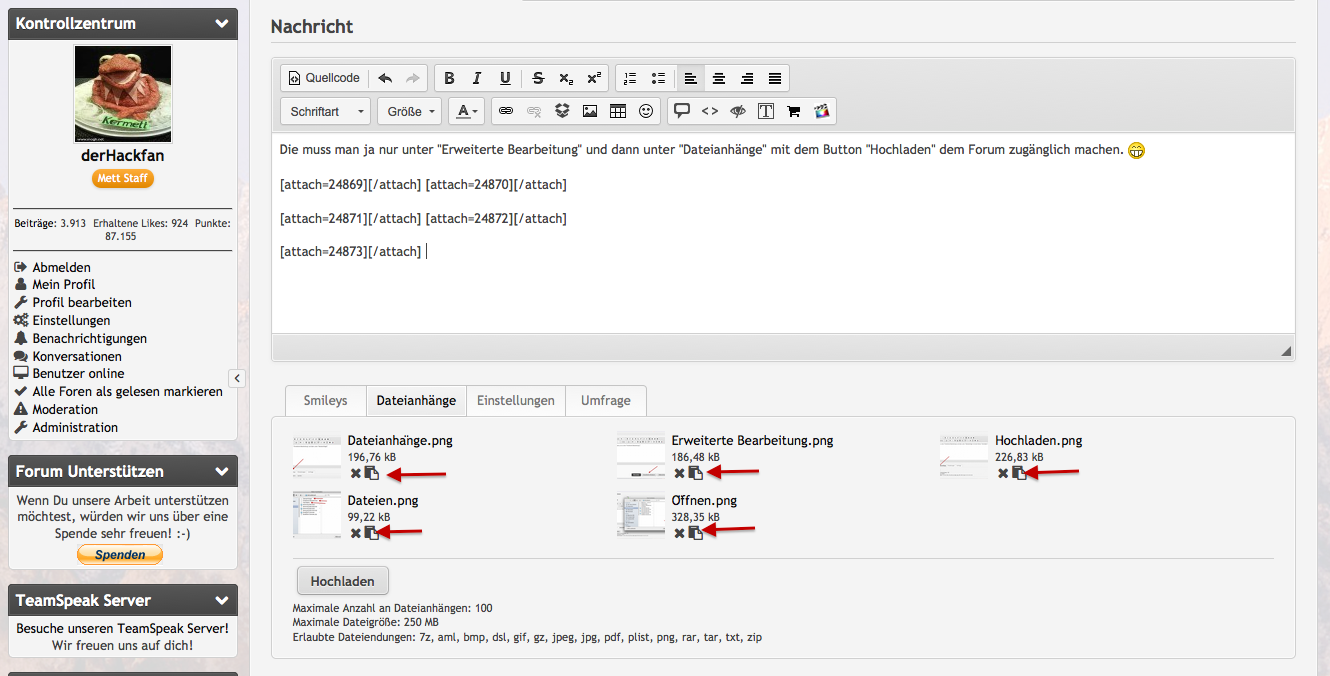Screen dimensions: 1330x676
Task: Open the Umfrage tab
Action: click(605, 400)
